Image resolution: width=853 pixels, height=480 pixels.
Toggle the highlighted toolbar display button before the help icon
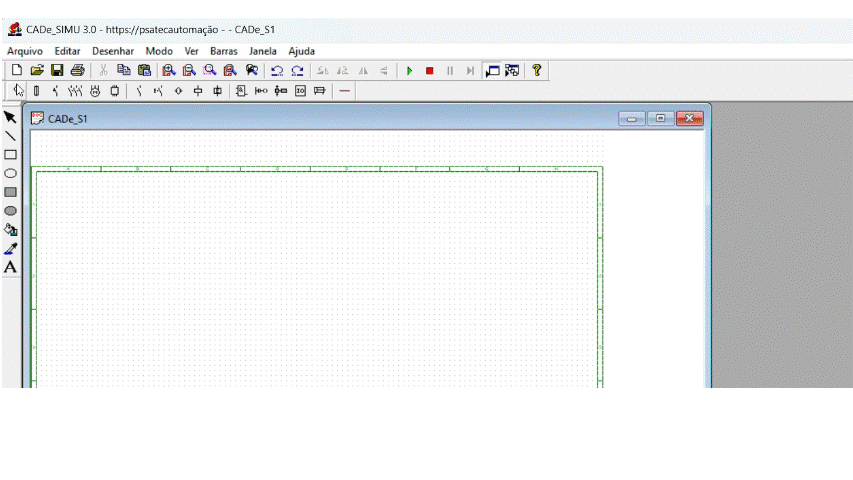pyautogui.click(x=492, y=71)
